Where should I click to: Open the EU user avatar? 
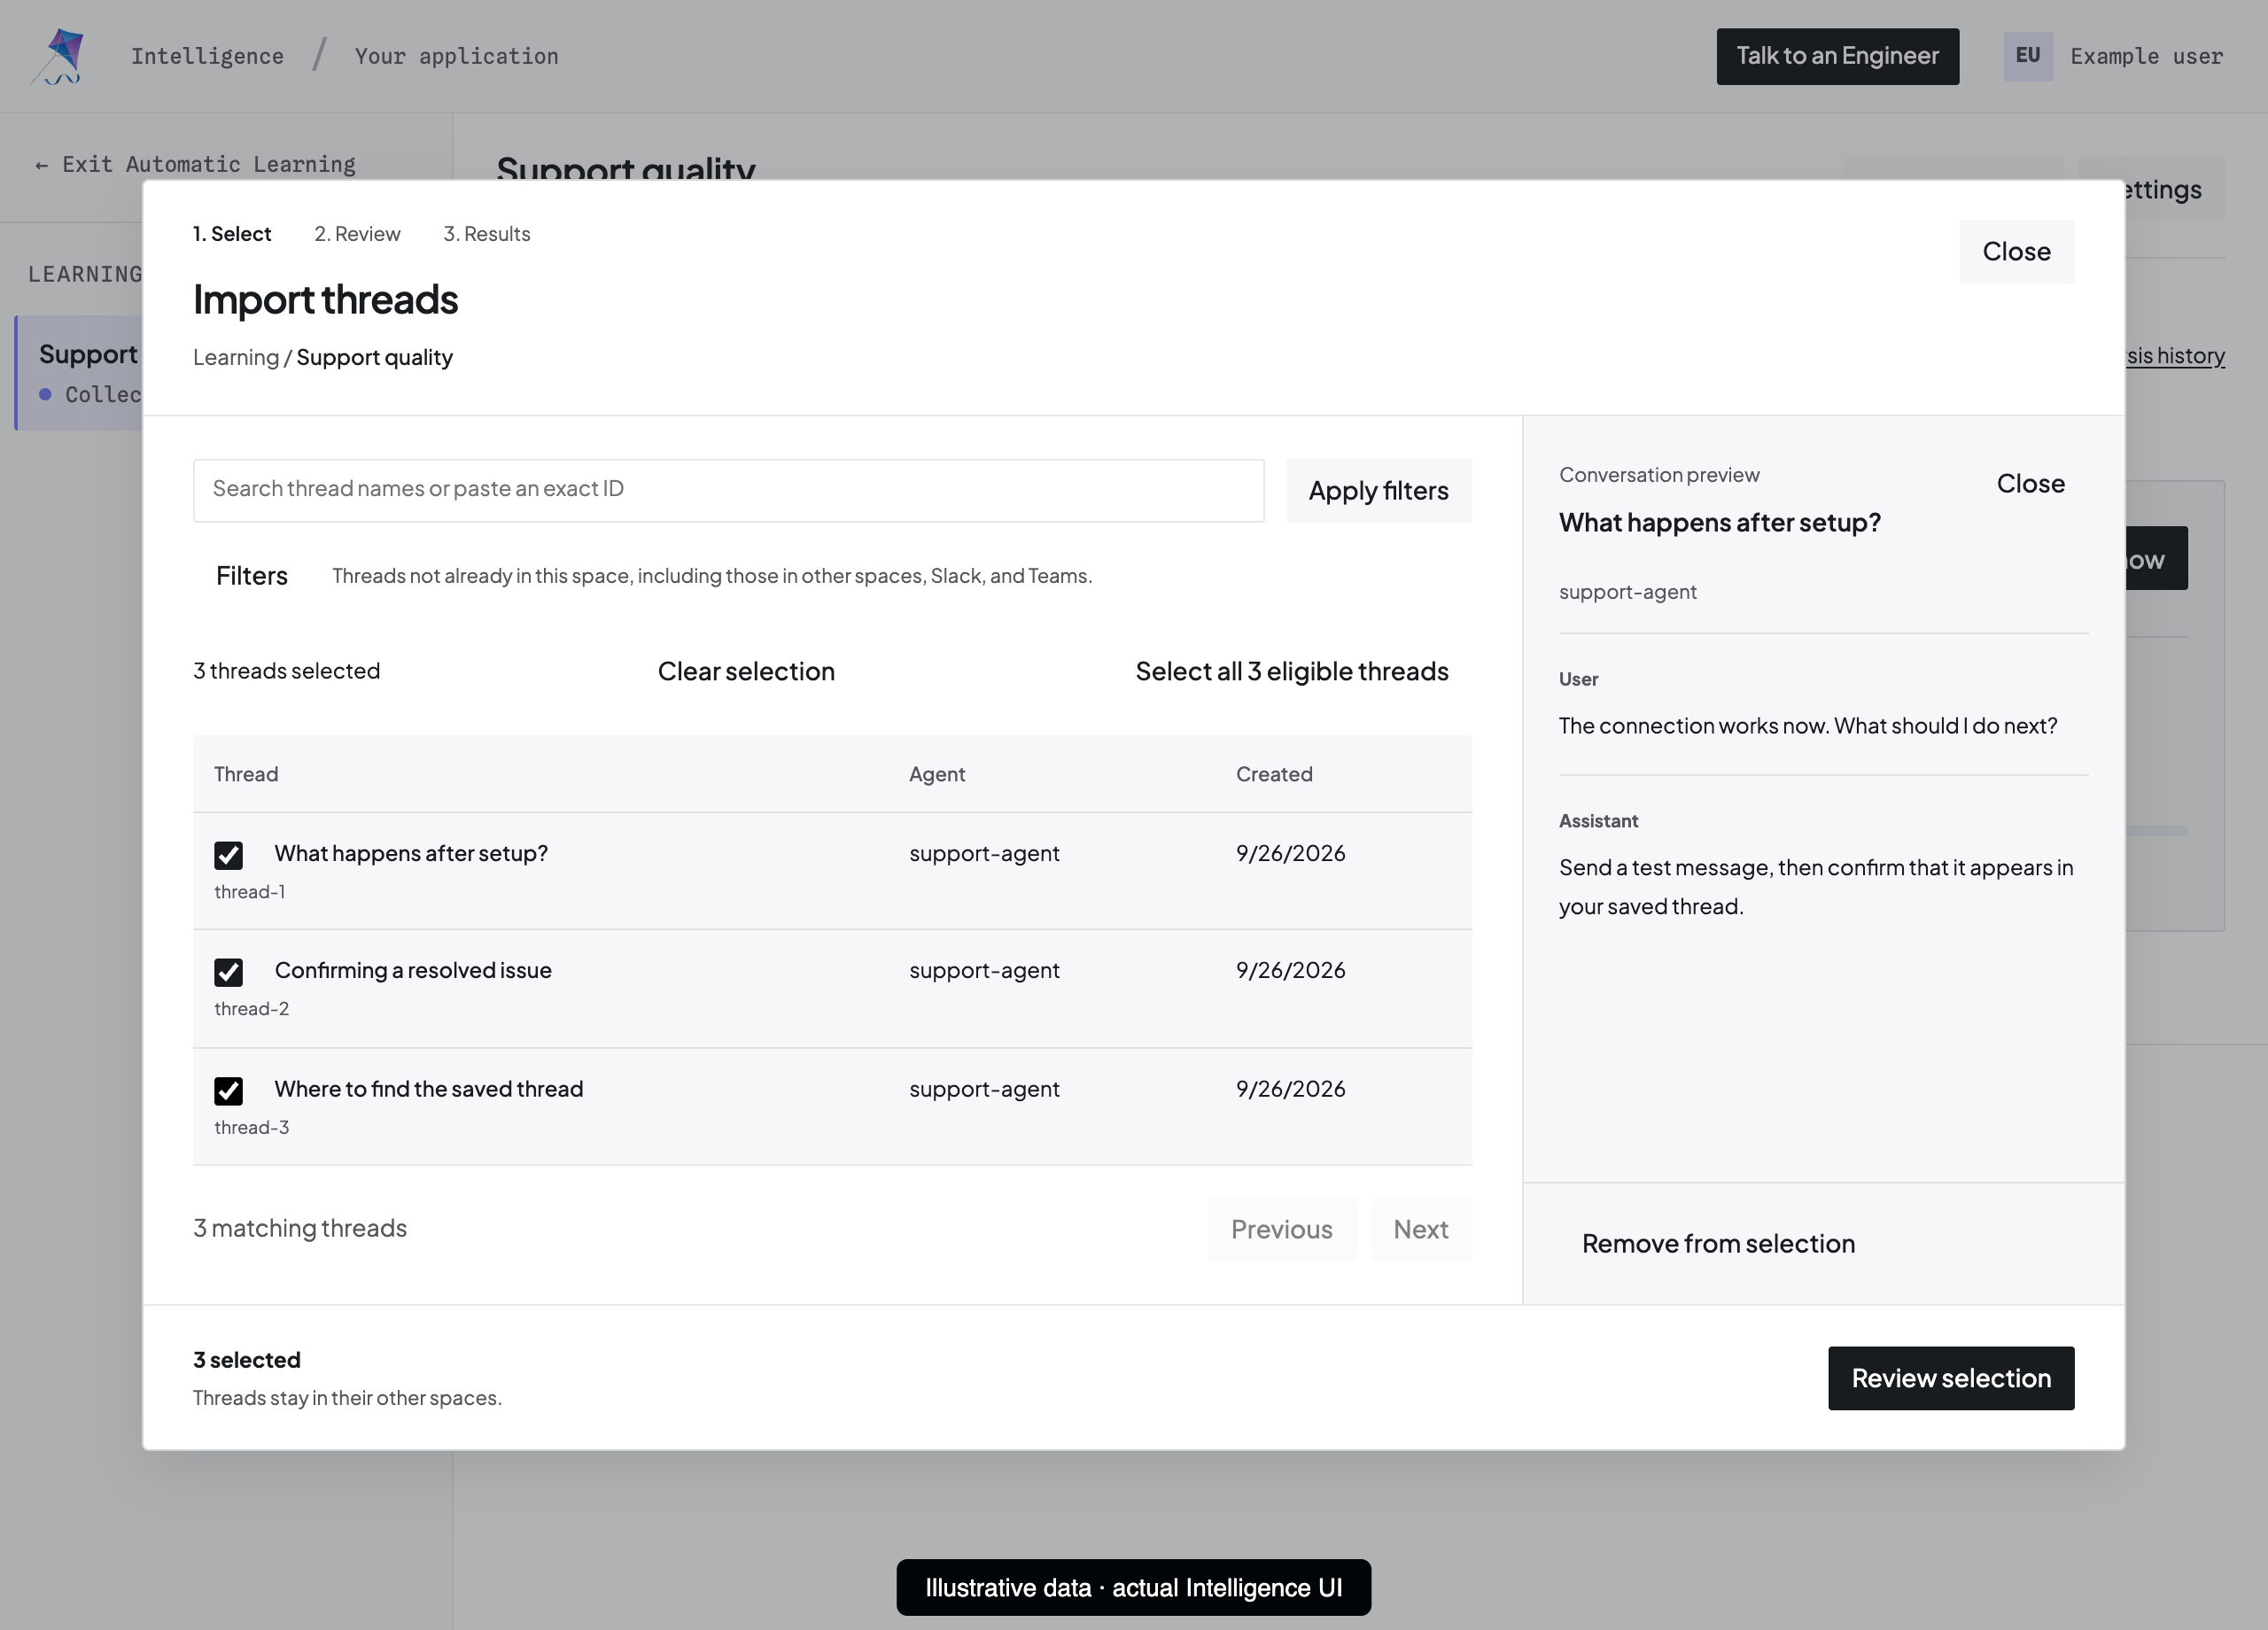(2027, 56)
